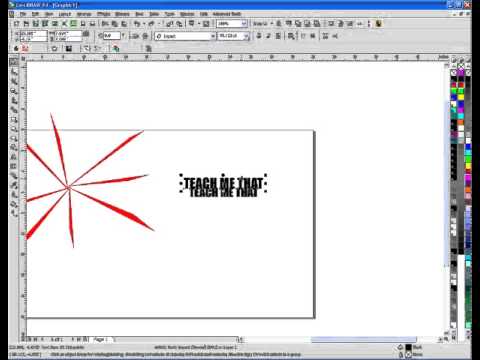The height and width of the screenshot is (360, 480).
Task: Select the Pick tool in the toolbox
Action: click(x=14, y=62)
